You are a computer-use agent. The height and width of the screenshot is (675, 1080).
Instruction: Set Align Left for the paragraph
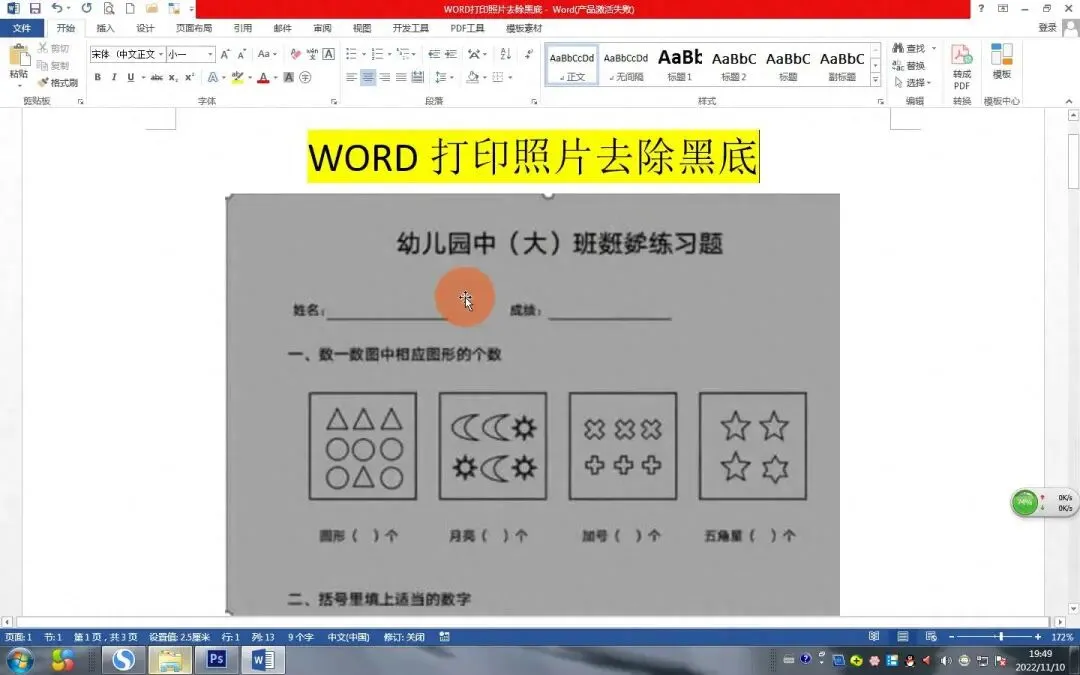(x=351, y=77)
